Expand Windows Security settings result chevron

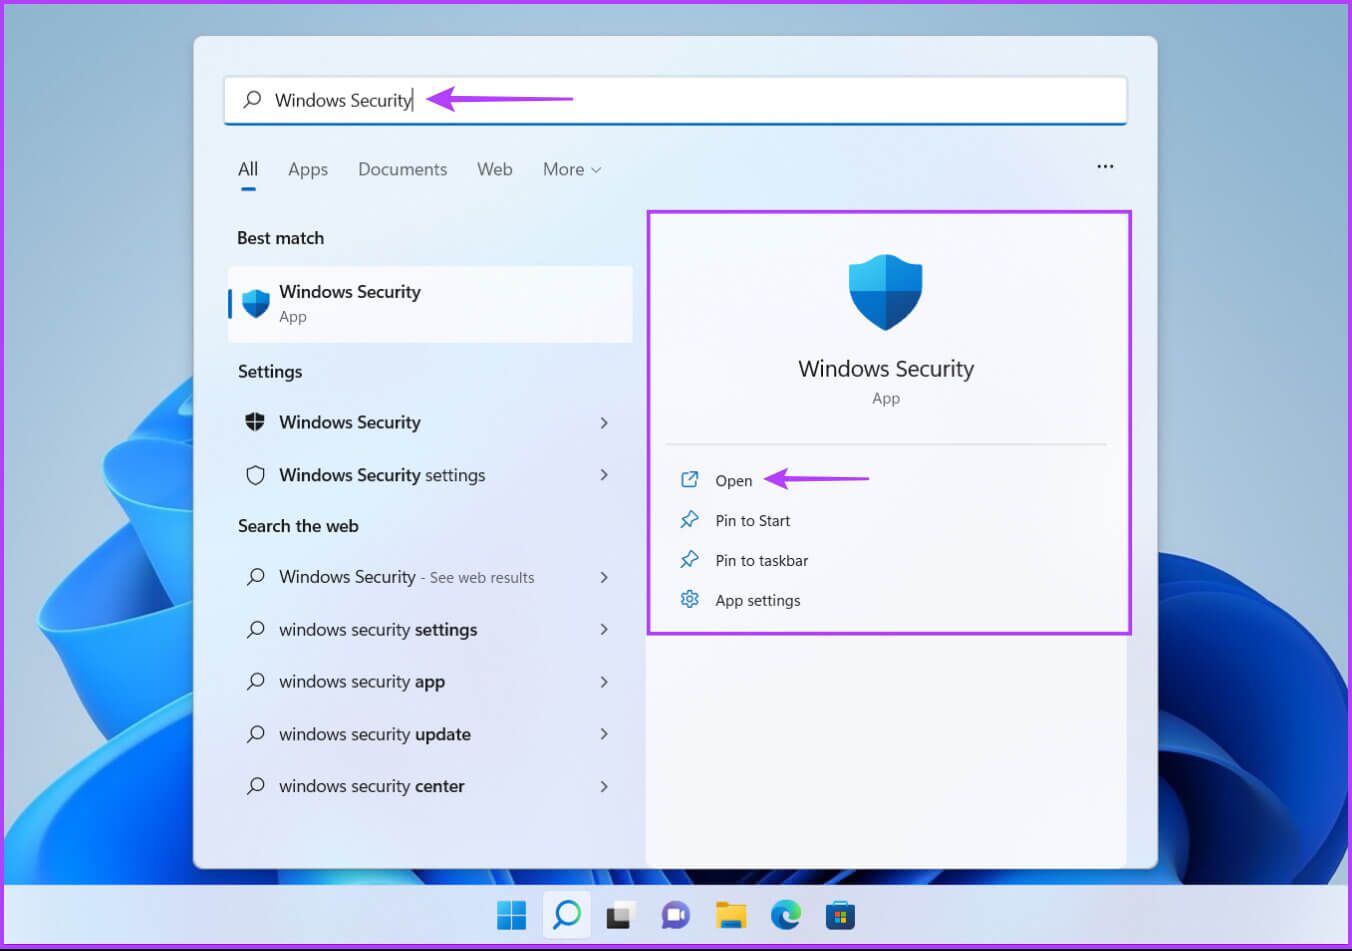tap(604, 475)
